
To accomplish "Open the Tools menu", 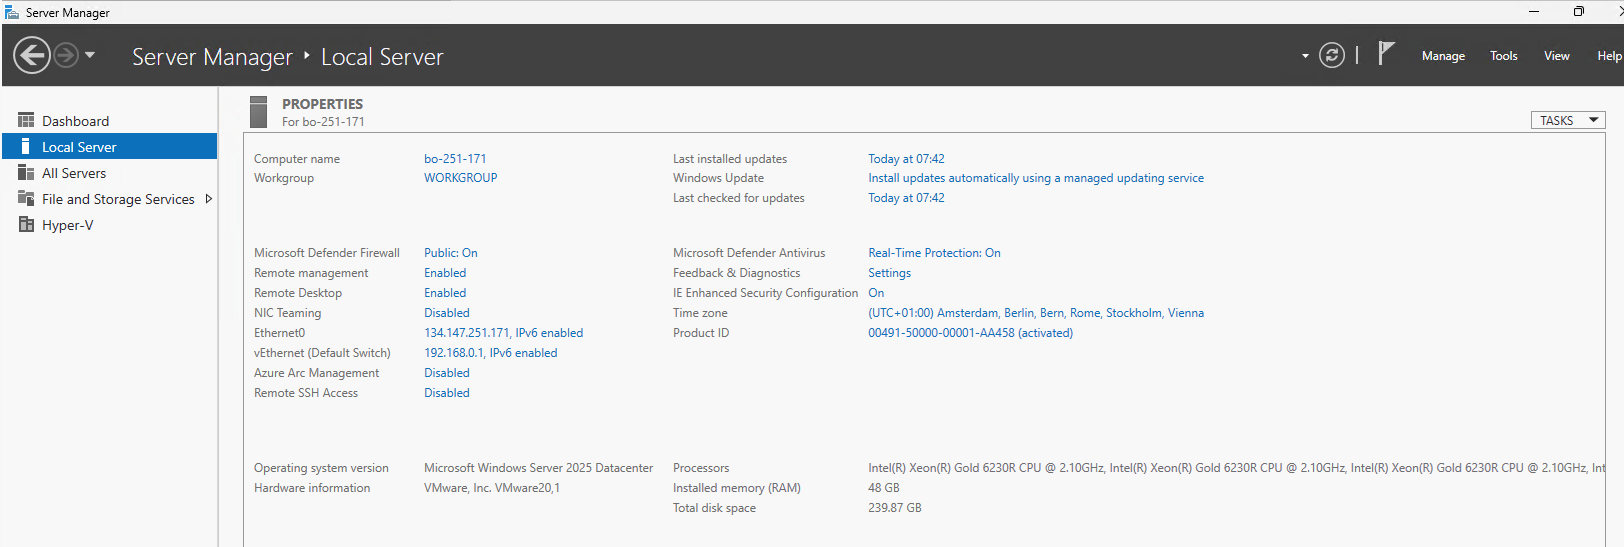I will point(1503,56).
